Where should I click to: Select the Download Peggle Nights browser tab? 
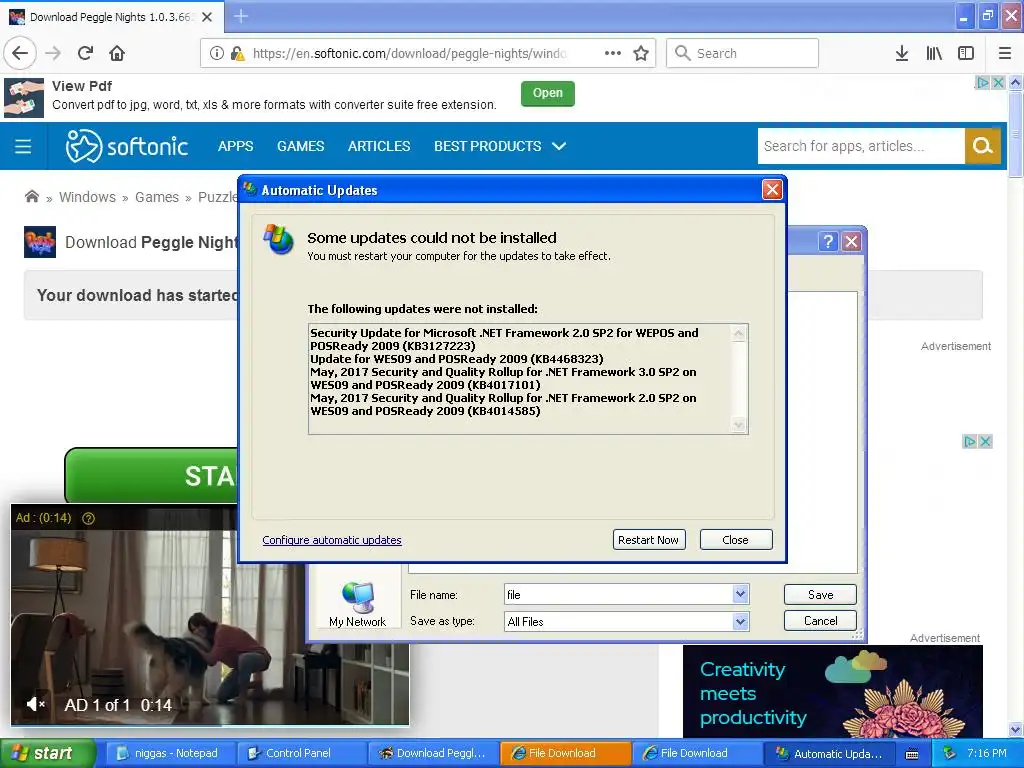111,17
